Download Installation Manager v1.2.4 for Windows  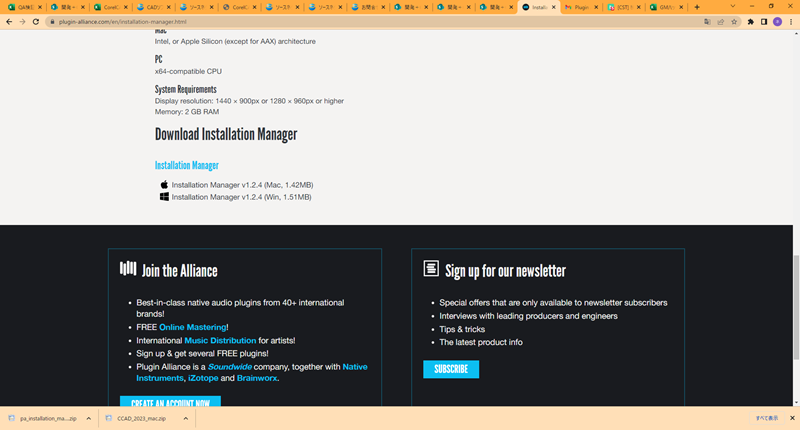click(241, 197)
